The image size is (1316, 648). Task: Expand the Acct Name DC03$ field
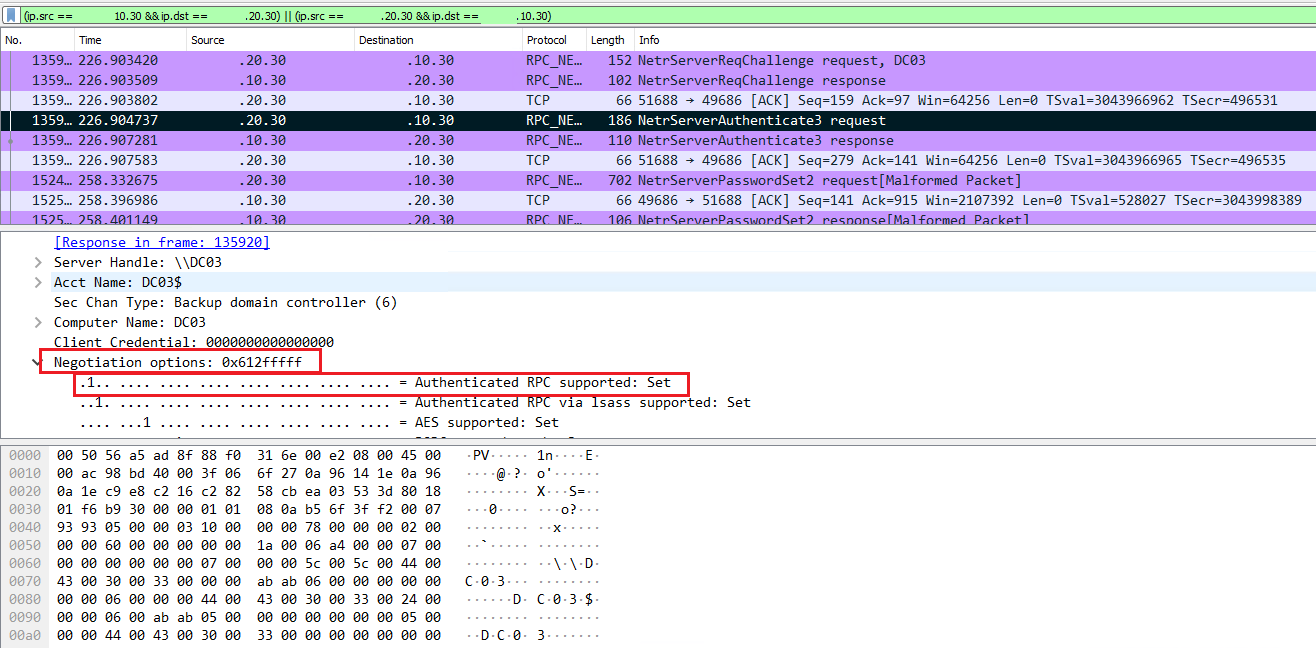tap(37, 281)
